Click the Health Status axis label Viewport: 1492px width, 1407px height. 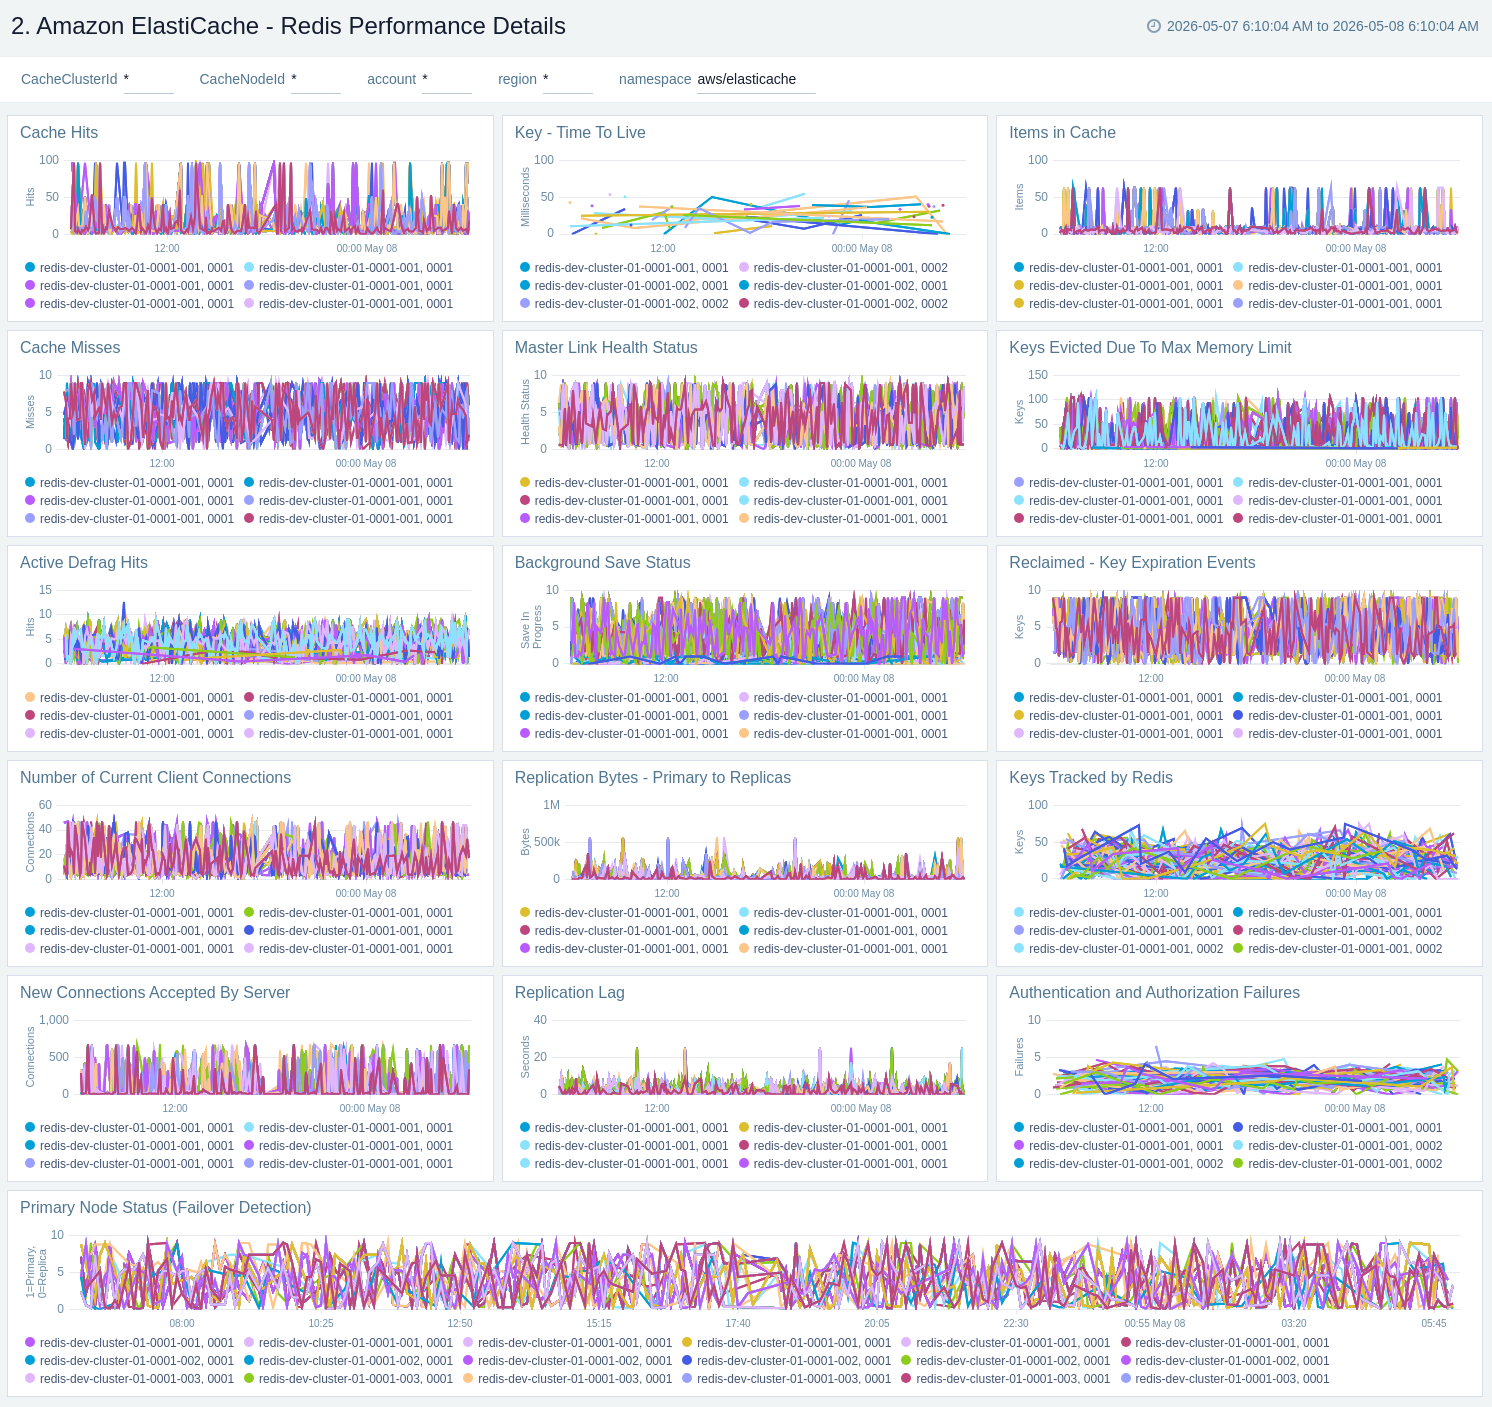pos(525,412)
